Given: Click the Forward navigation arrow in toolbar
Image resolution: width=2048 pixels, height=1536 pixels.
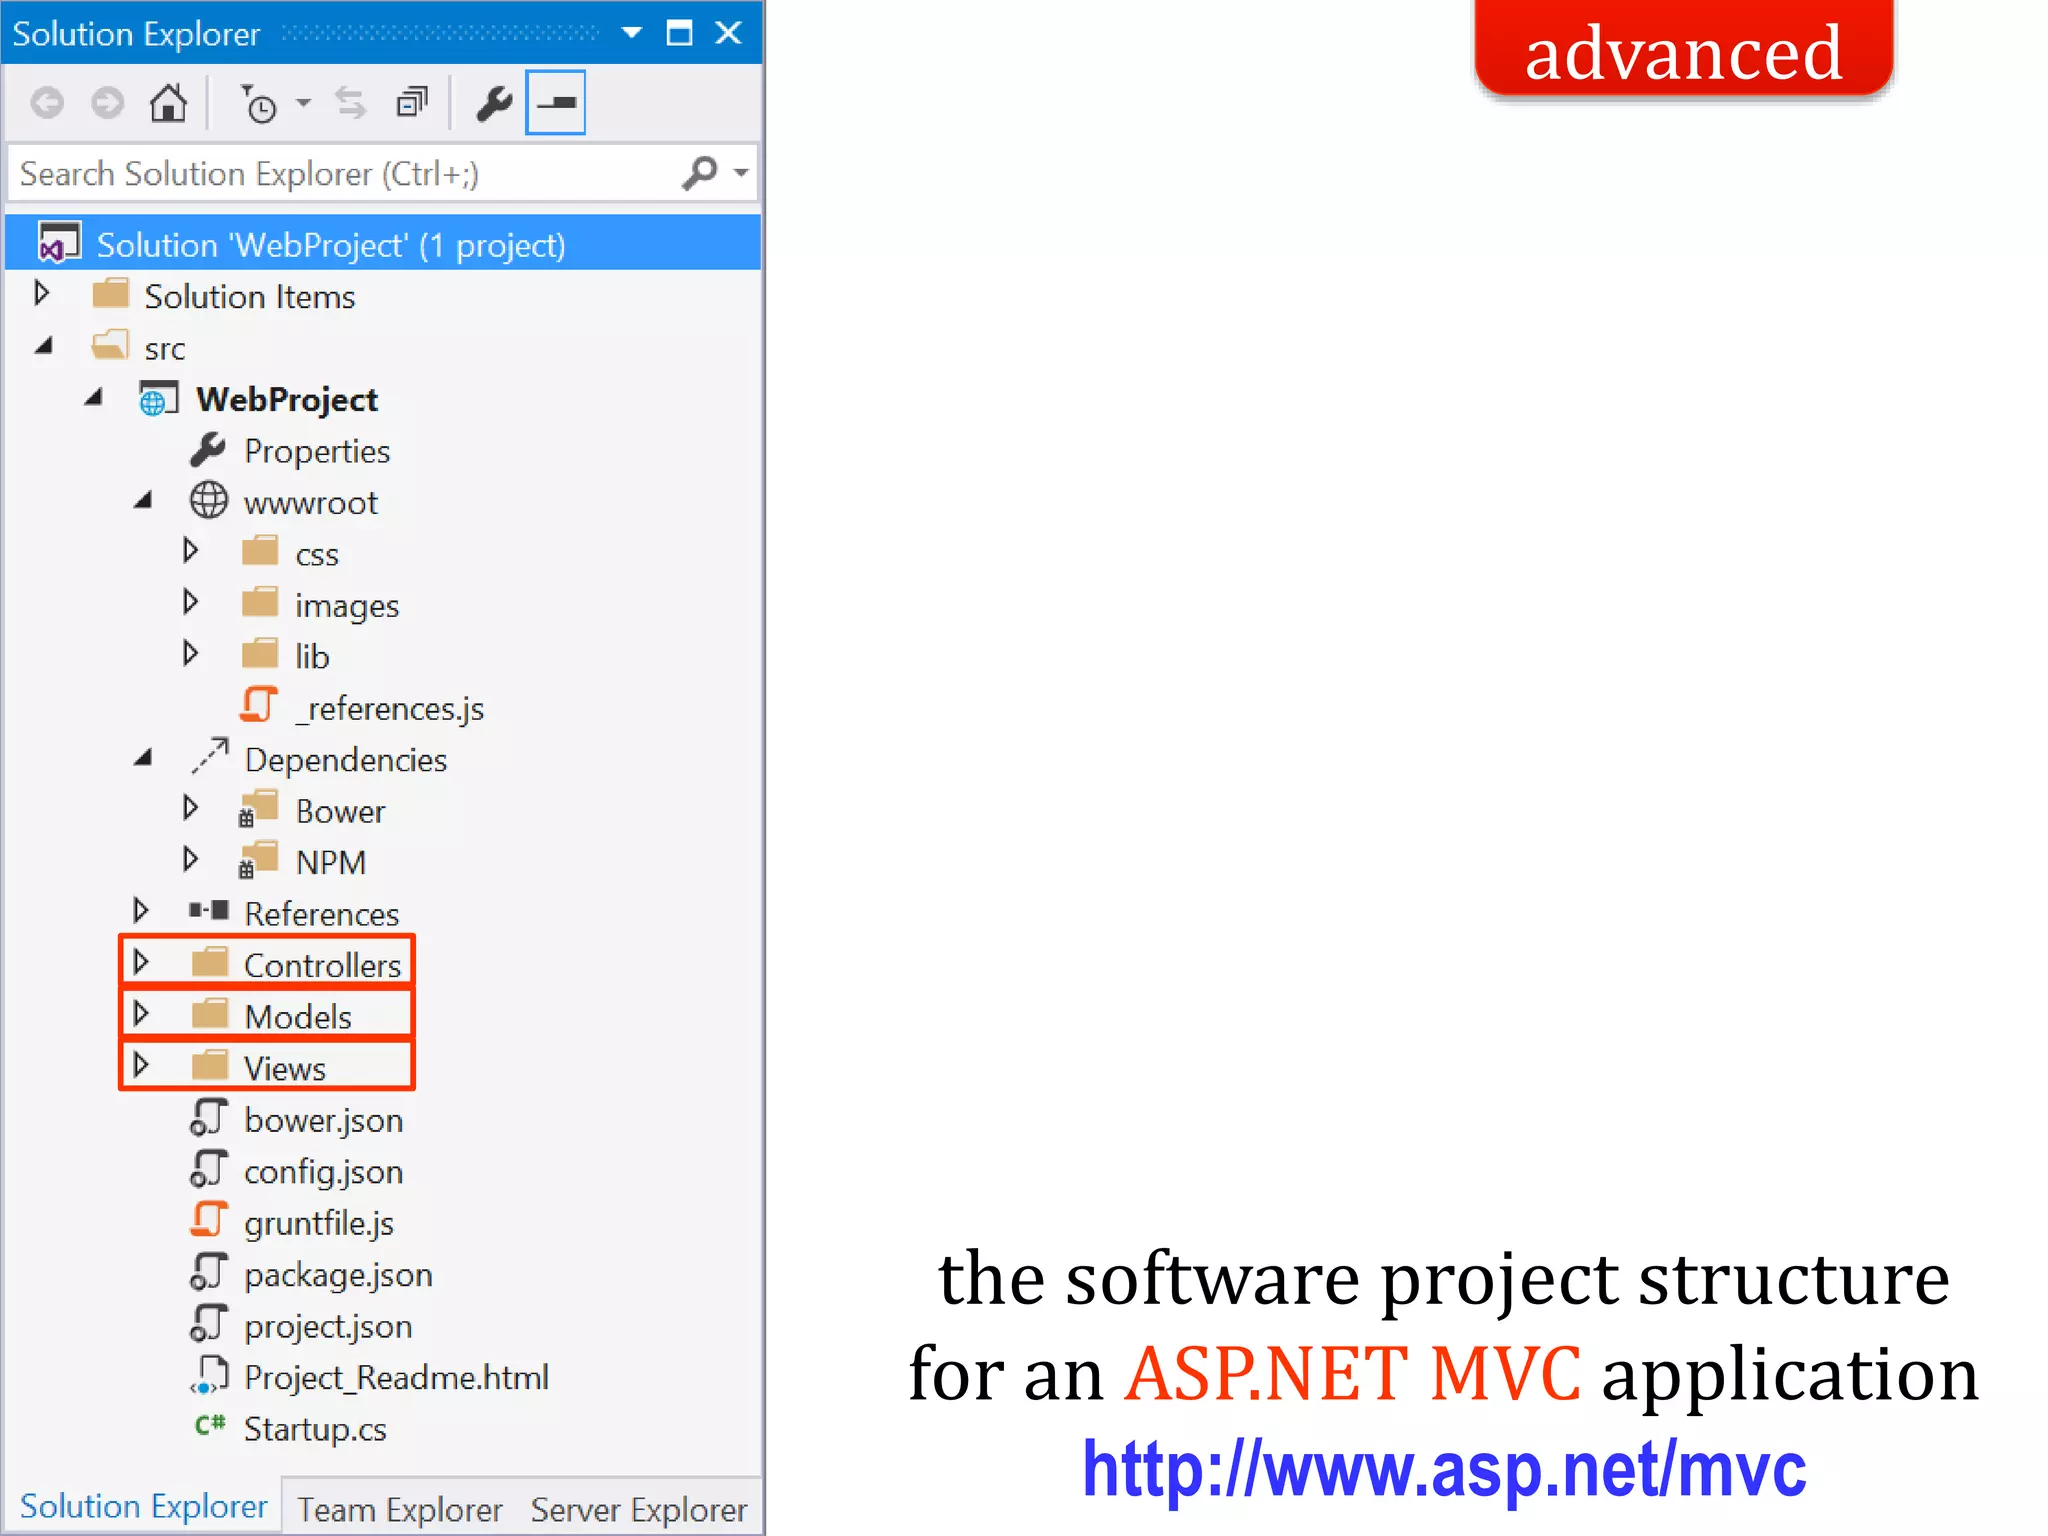Looking at the screenshot, I should coord(107,103).
